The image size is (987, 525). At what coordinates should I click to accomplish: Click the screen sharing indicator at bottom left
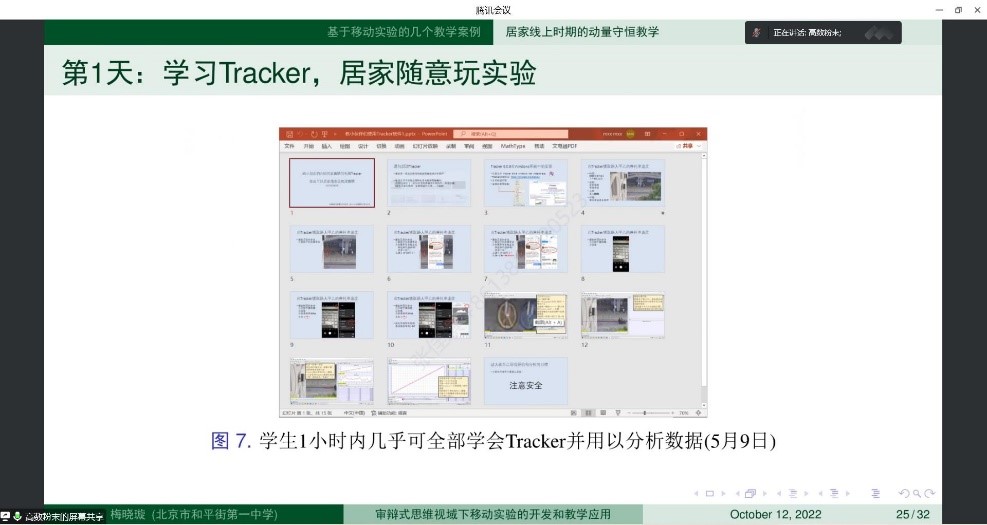55,516
